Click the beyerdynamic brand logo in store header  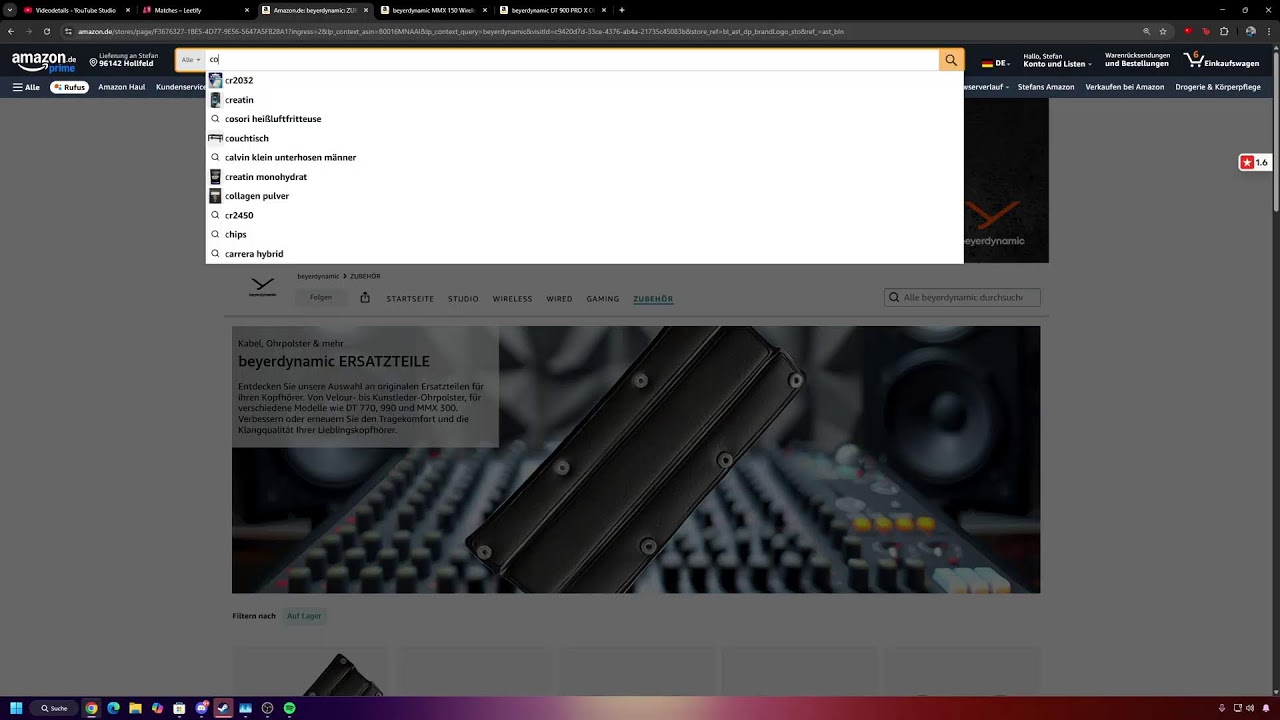262,287
